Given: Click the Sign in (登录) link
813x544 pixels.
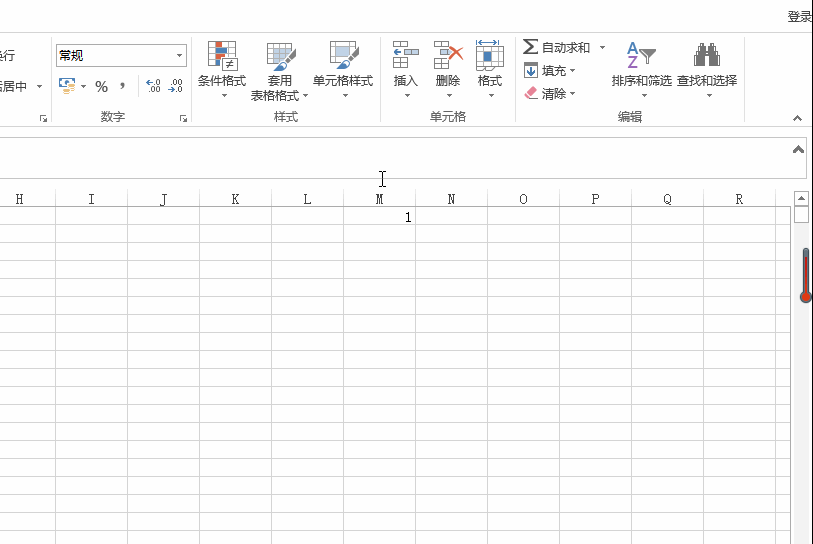Looking at the screenshot, I should tap(800, 17).
